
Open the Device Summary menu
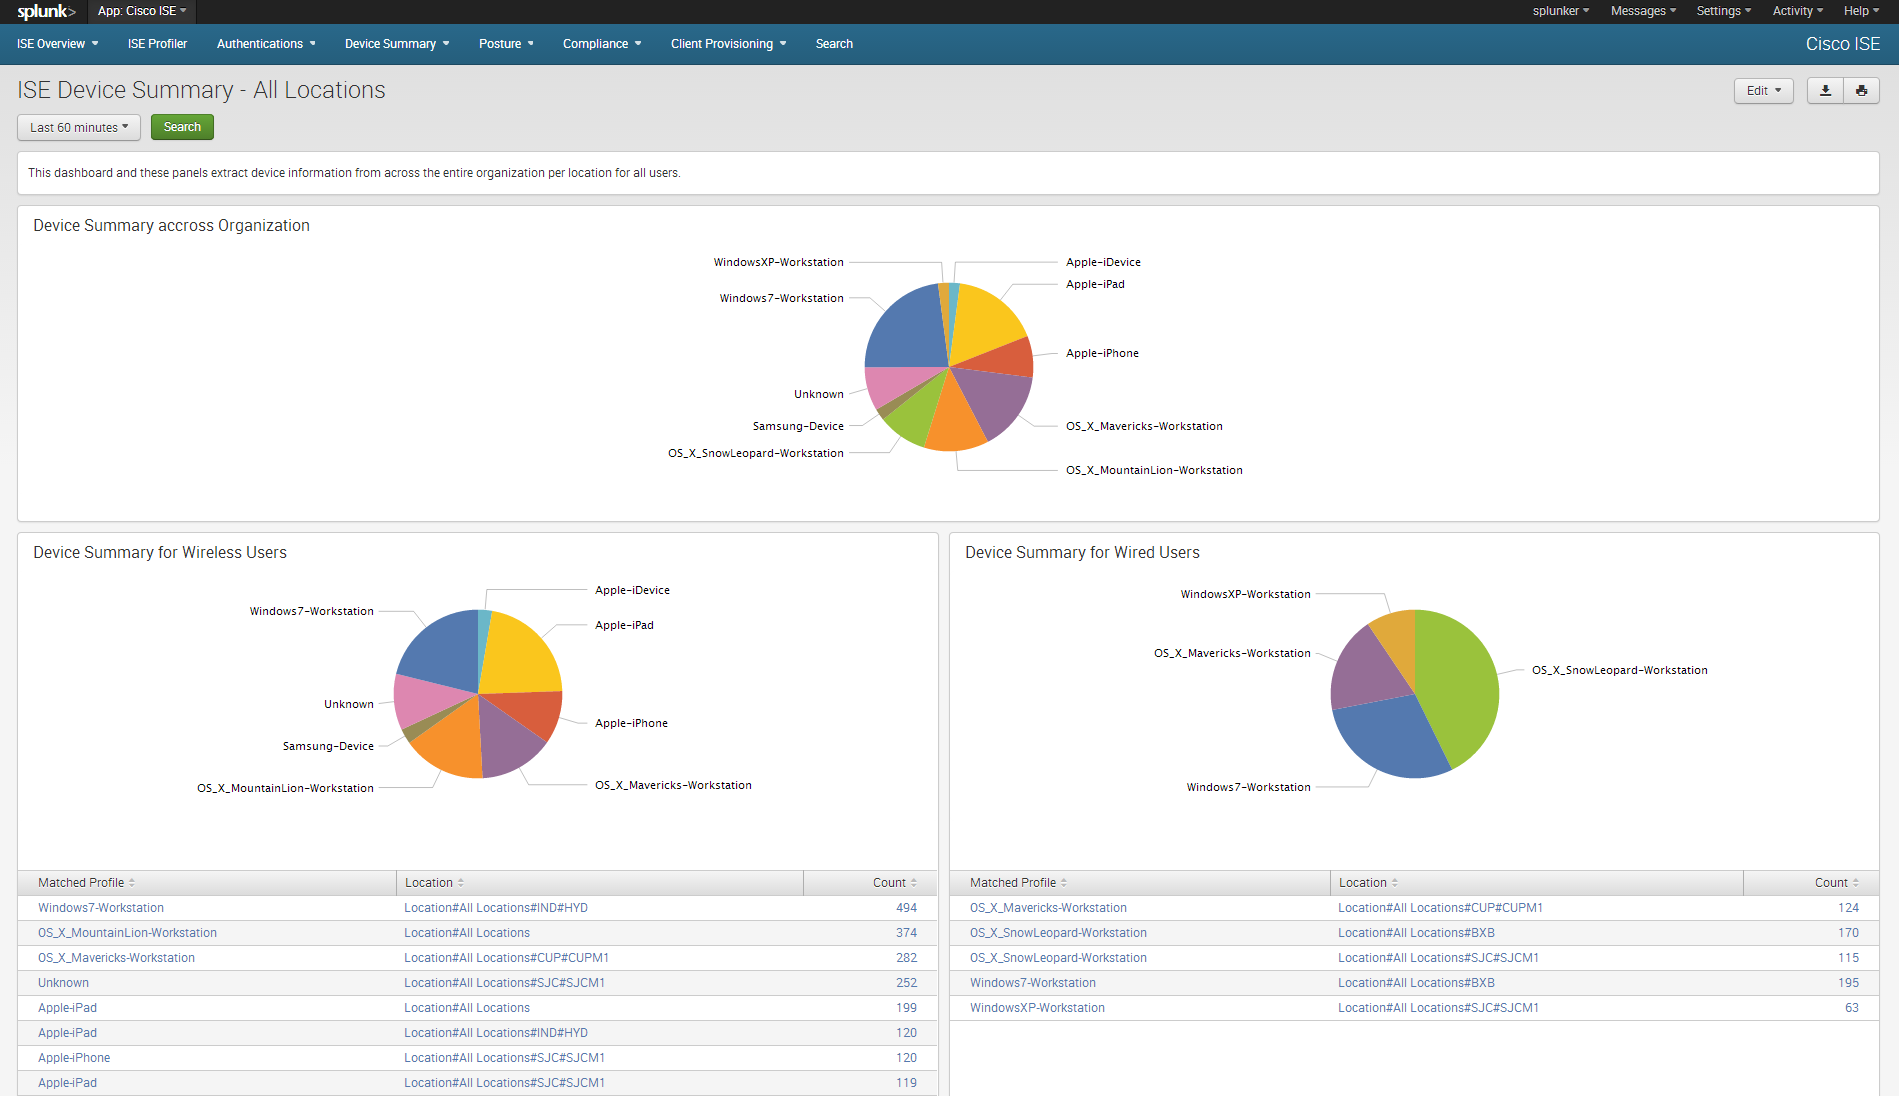click(x=397, y=44)
